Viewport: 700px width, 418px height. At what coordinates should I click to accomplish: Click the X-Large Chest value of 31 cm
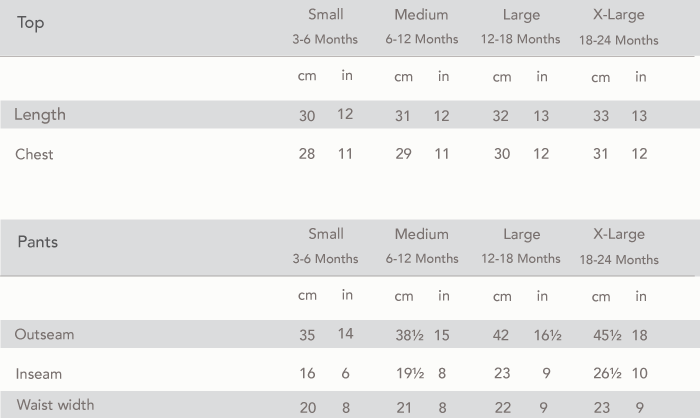[x=600, y=154]
